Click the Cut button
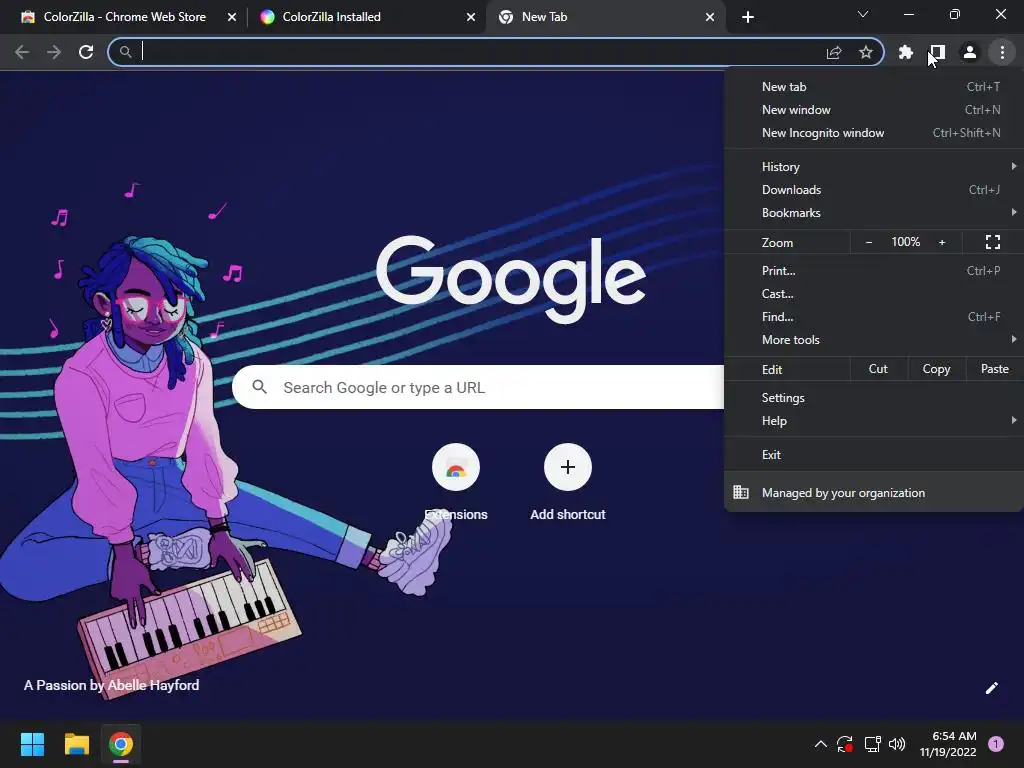 [x=878, y=369]
